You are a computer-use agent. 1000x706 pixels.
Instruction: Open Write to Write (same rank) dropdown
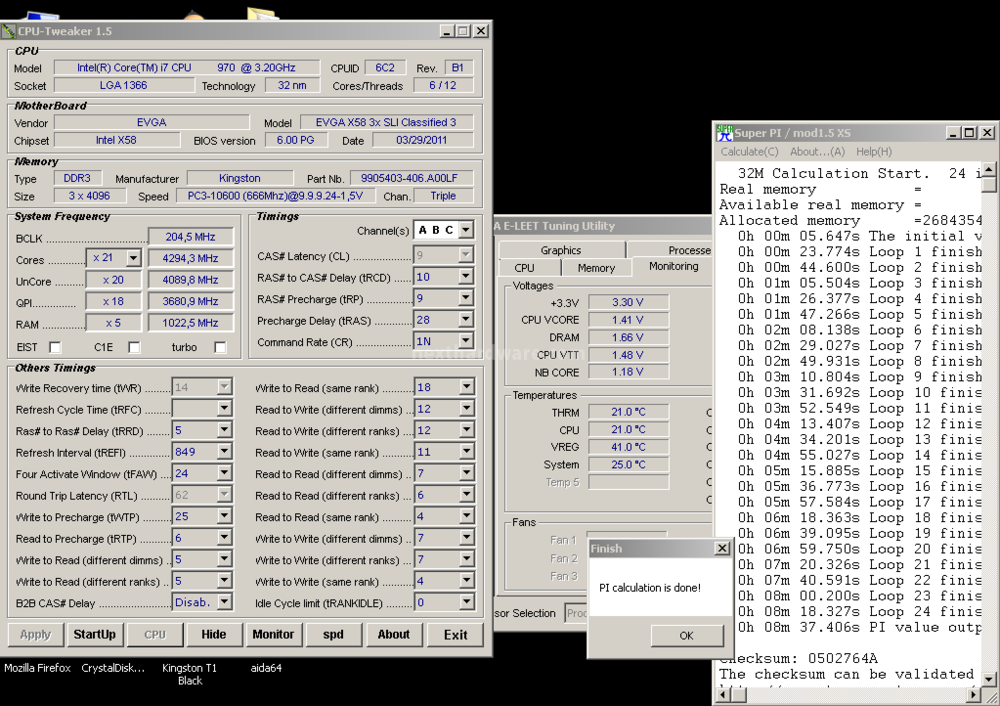(466, 581)
